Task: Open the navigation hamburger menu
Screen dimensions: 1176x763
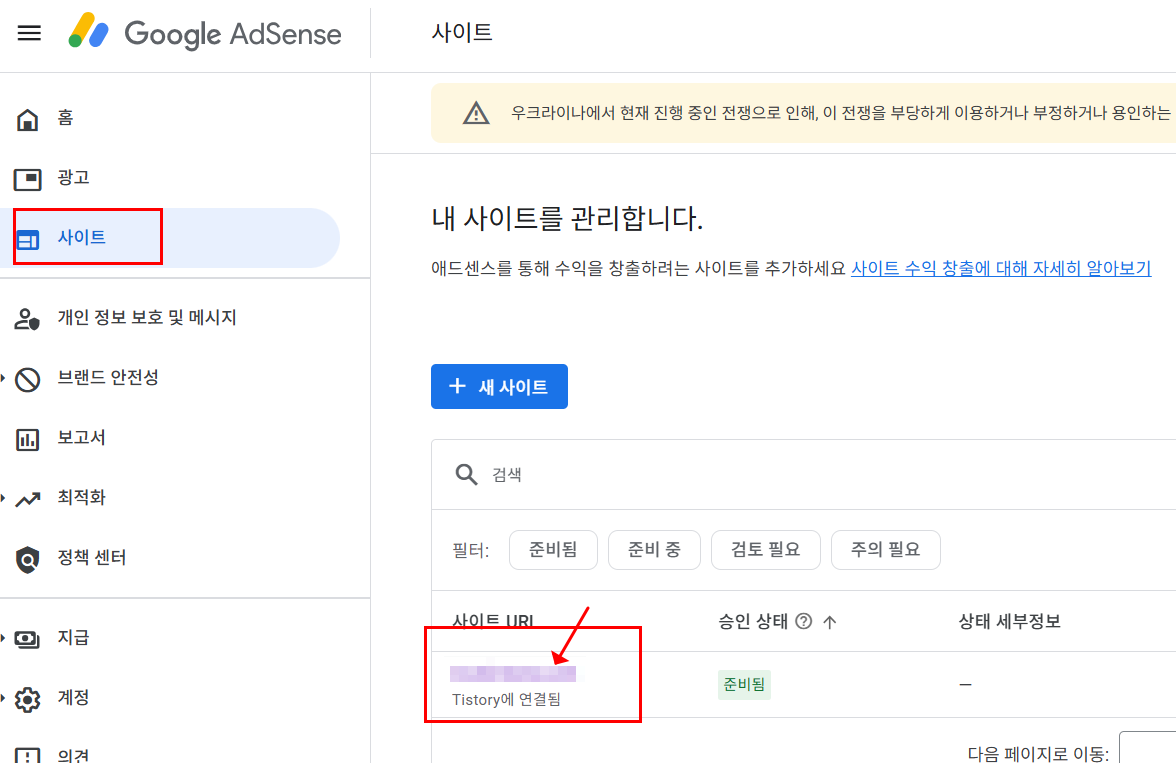Action: tap(29, 32)
